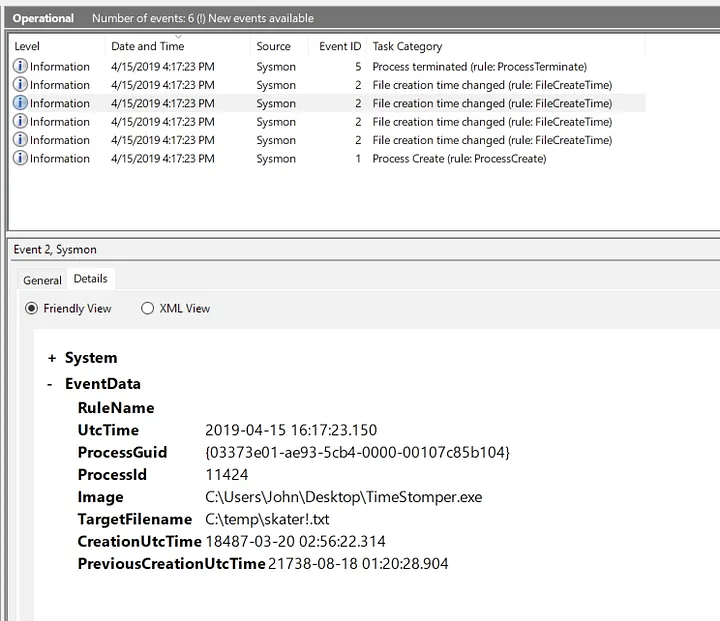The image size is (720, 621).
Task: Click the TargetFilename value C:\temp\skater!.txt
Action: pos(267,519)
